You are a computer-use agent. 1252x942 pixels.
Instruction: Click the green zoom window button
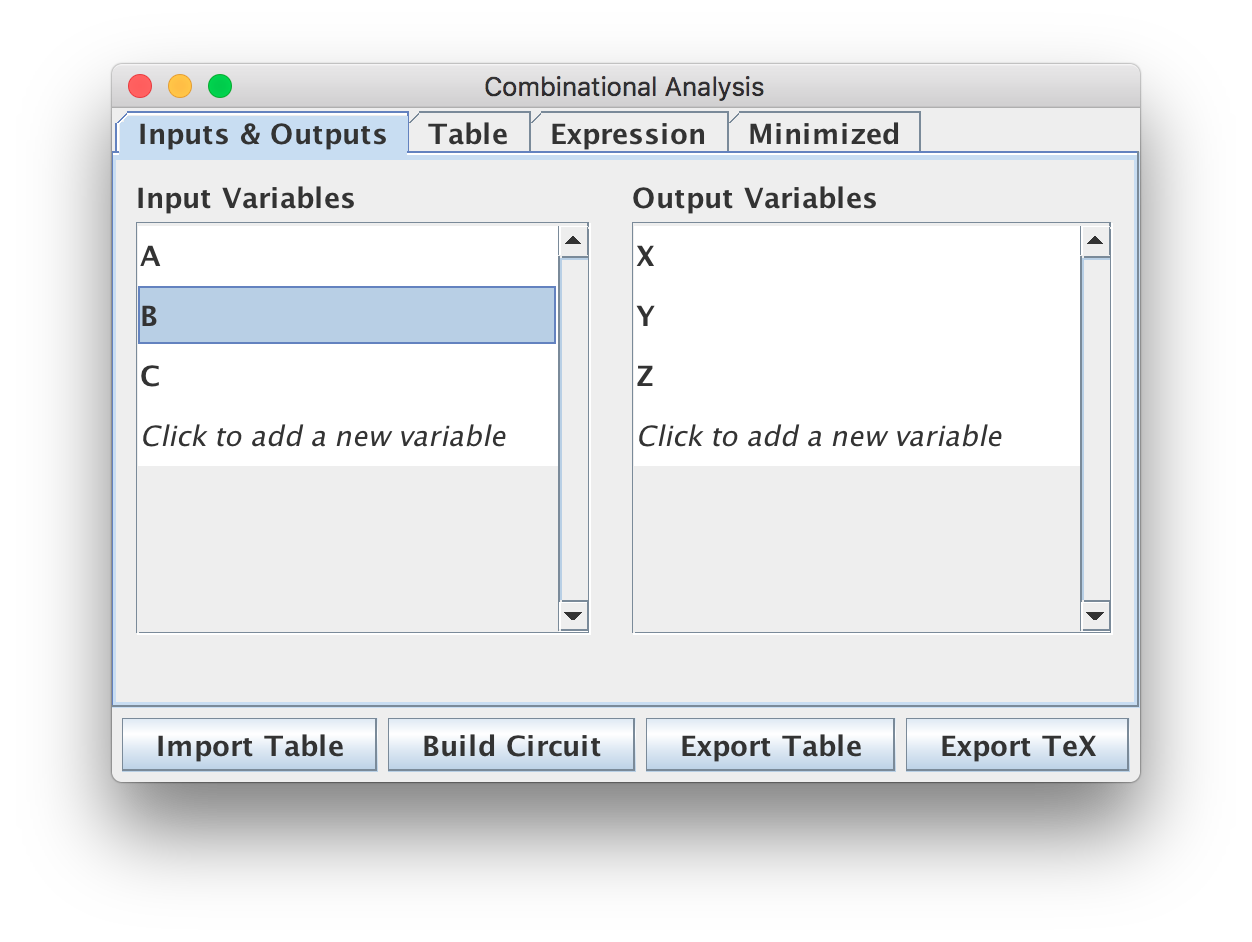click(220, 87)
